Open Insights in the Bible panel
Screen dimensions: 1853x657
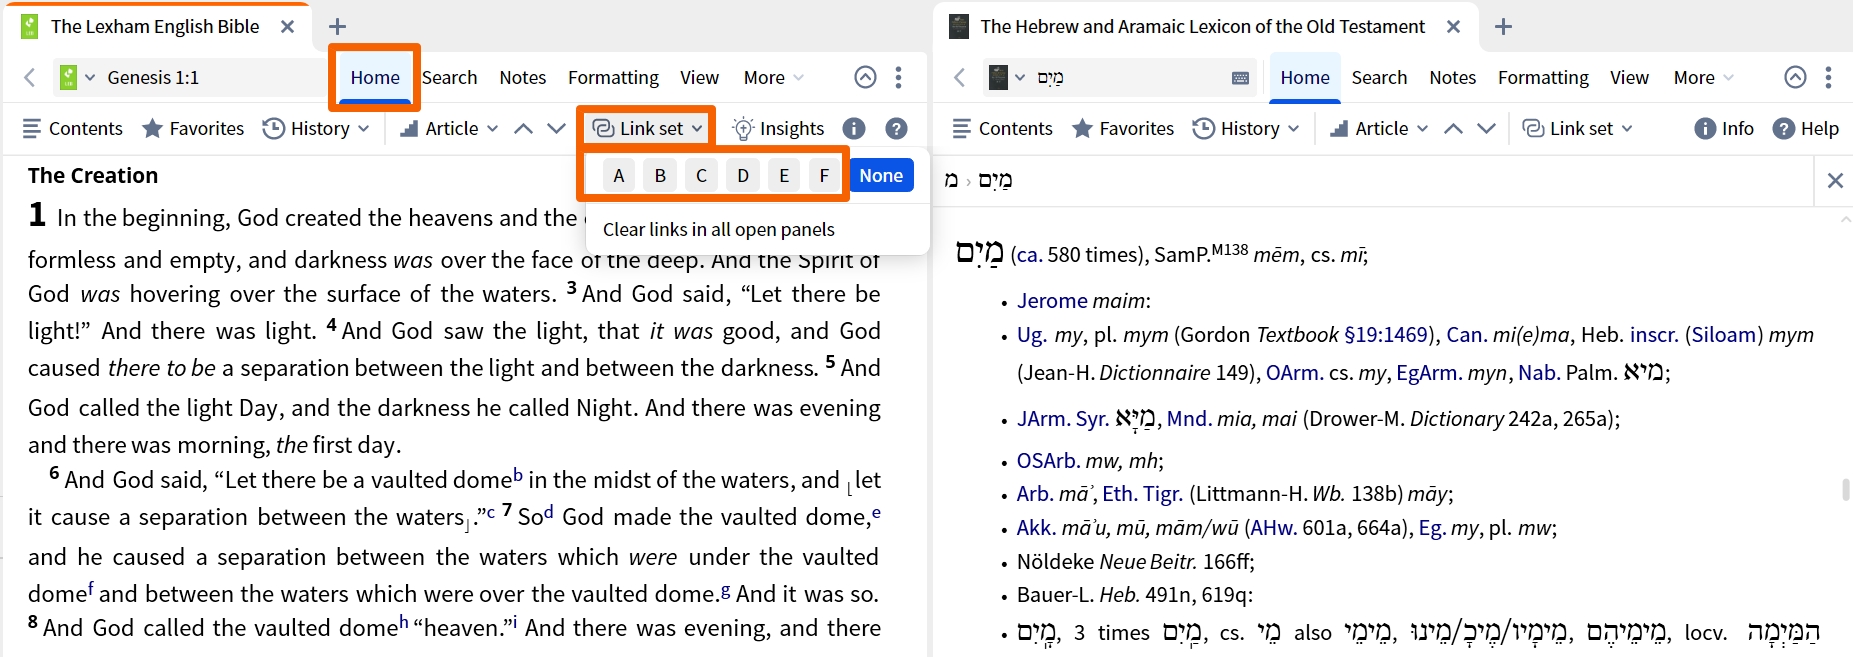(x=778, y=128)
